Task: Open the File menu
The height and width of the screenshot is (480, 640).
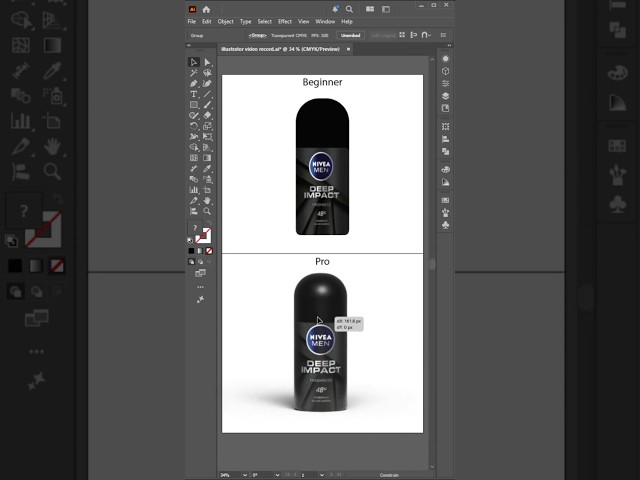Action: point(191,22)
